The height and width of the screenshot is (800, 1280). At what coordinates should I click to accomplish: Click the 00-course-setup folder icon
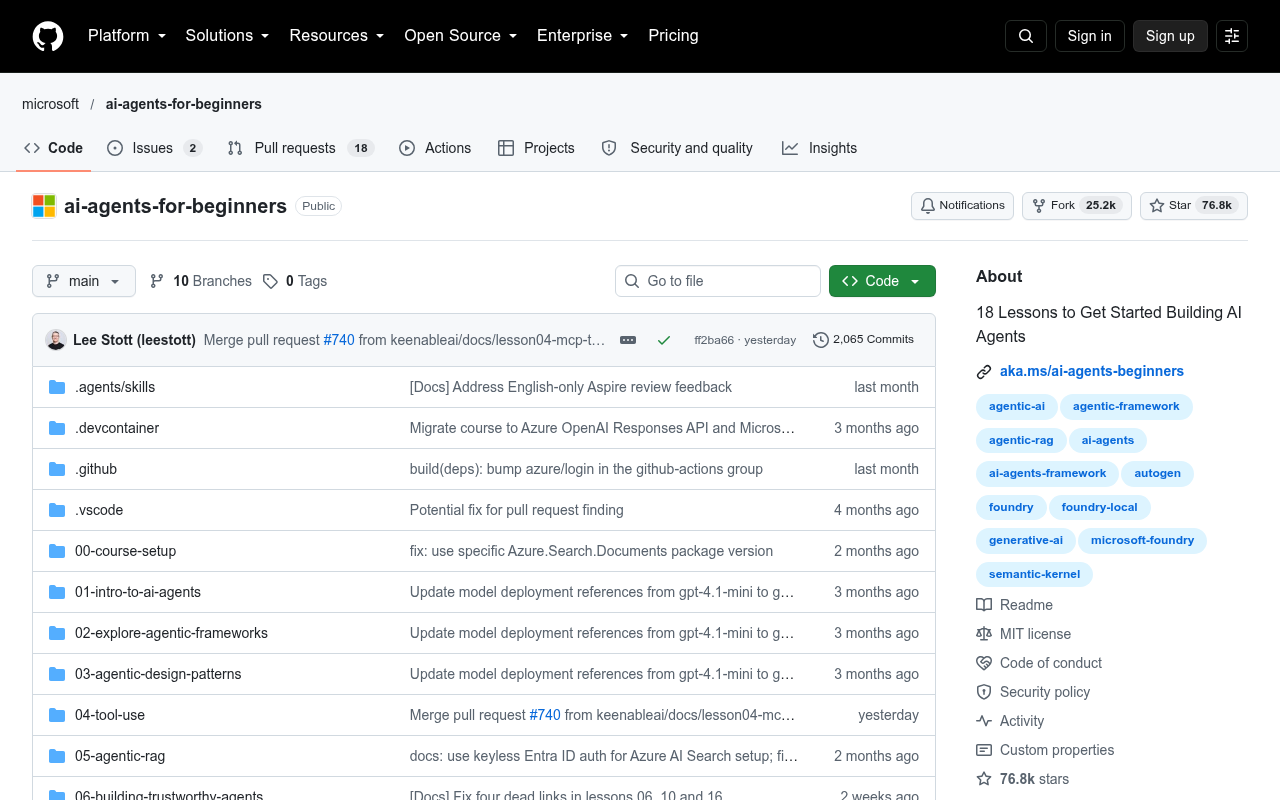pyautogui.click(x=57, y=551)
